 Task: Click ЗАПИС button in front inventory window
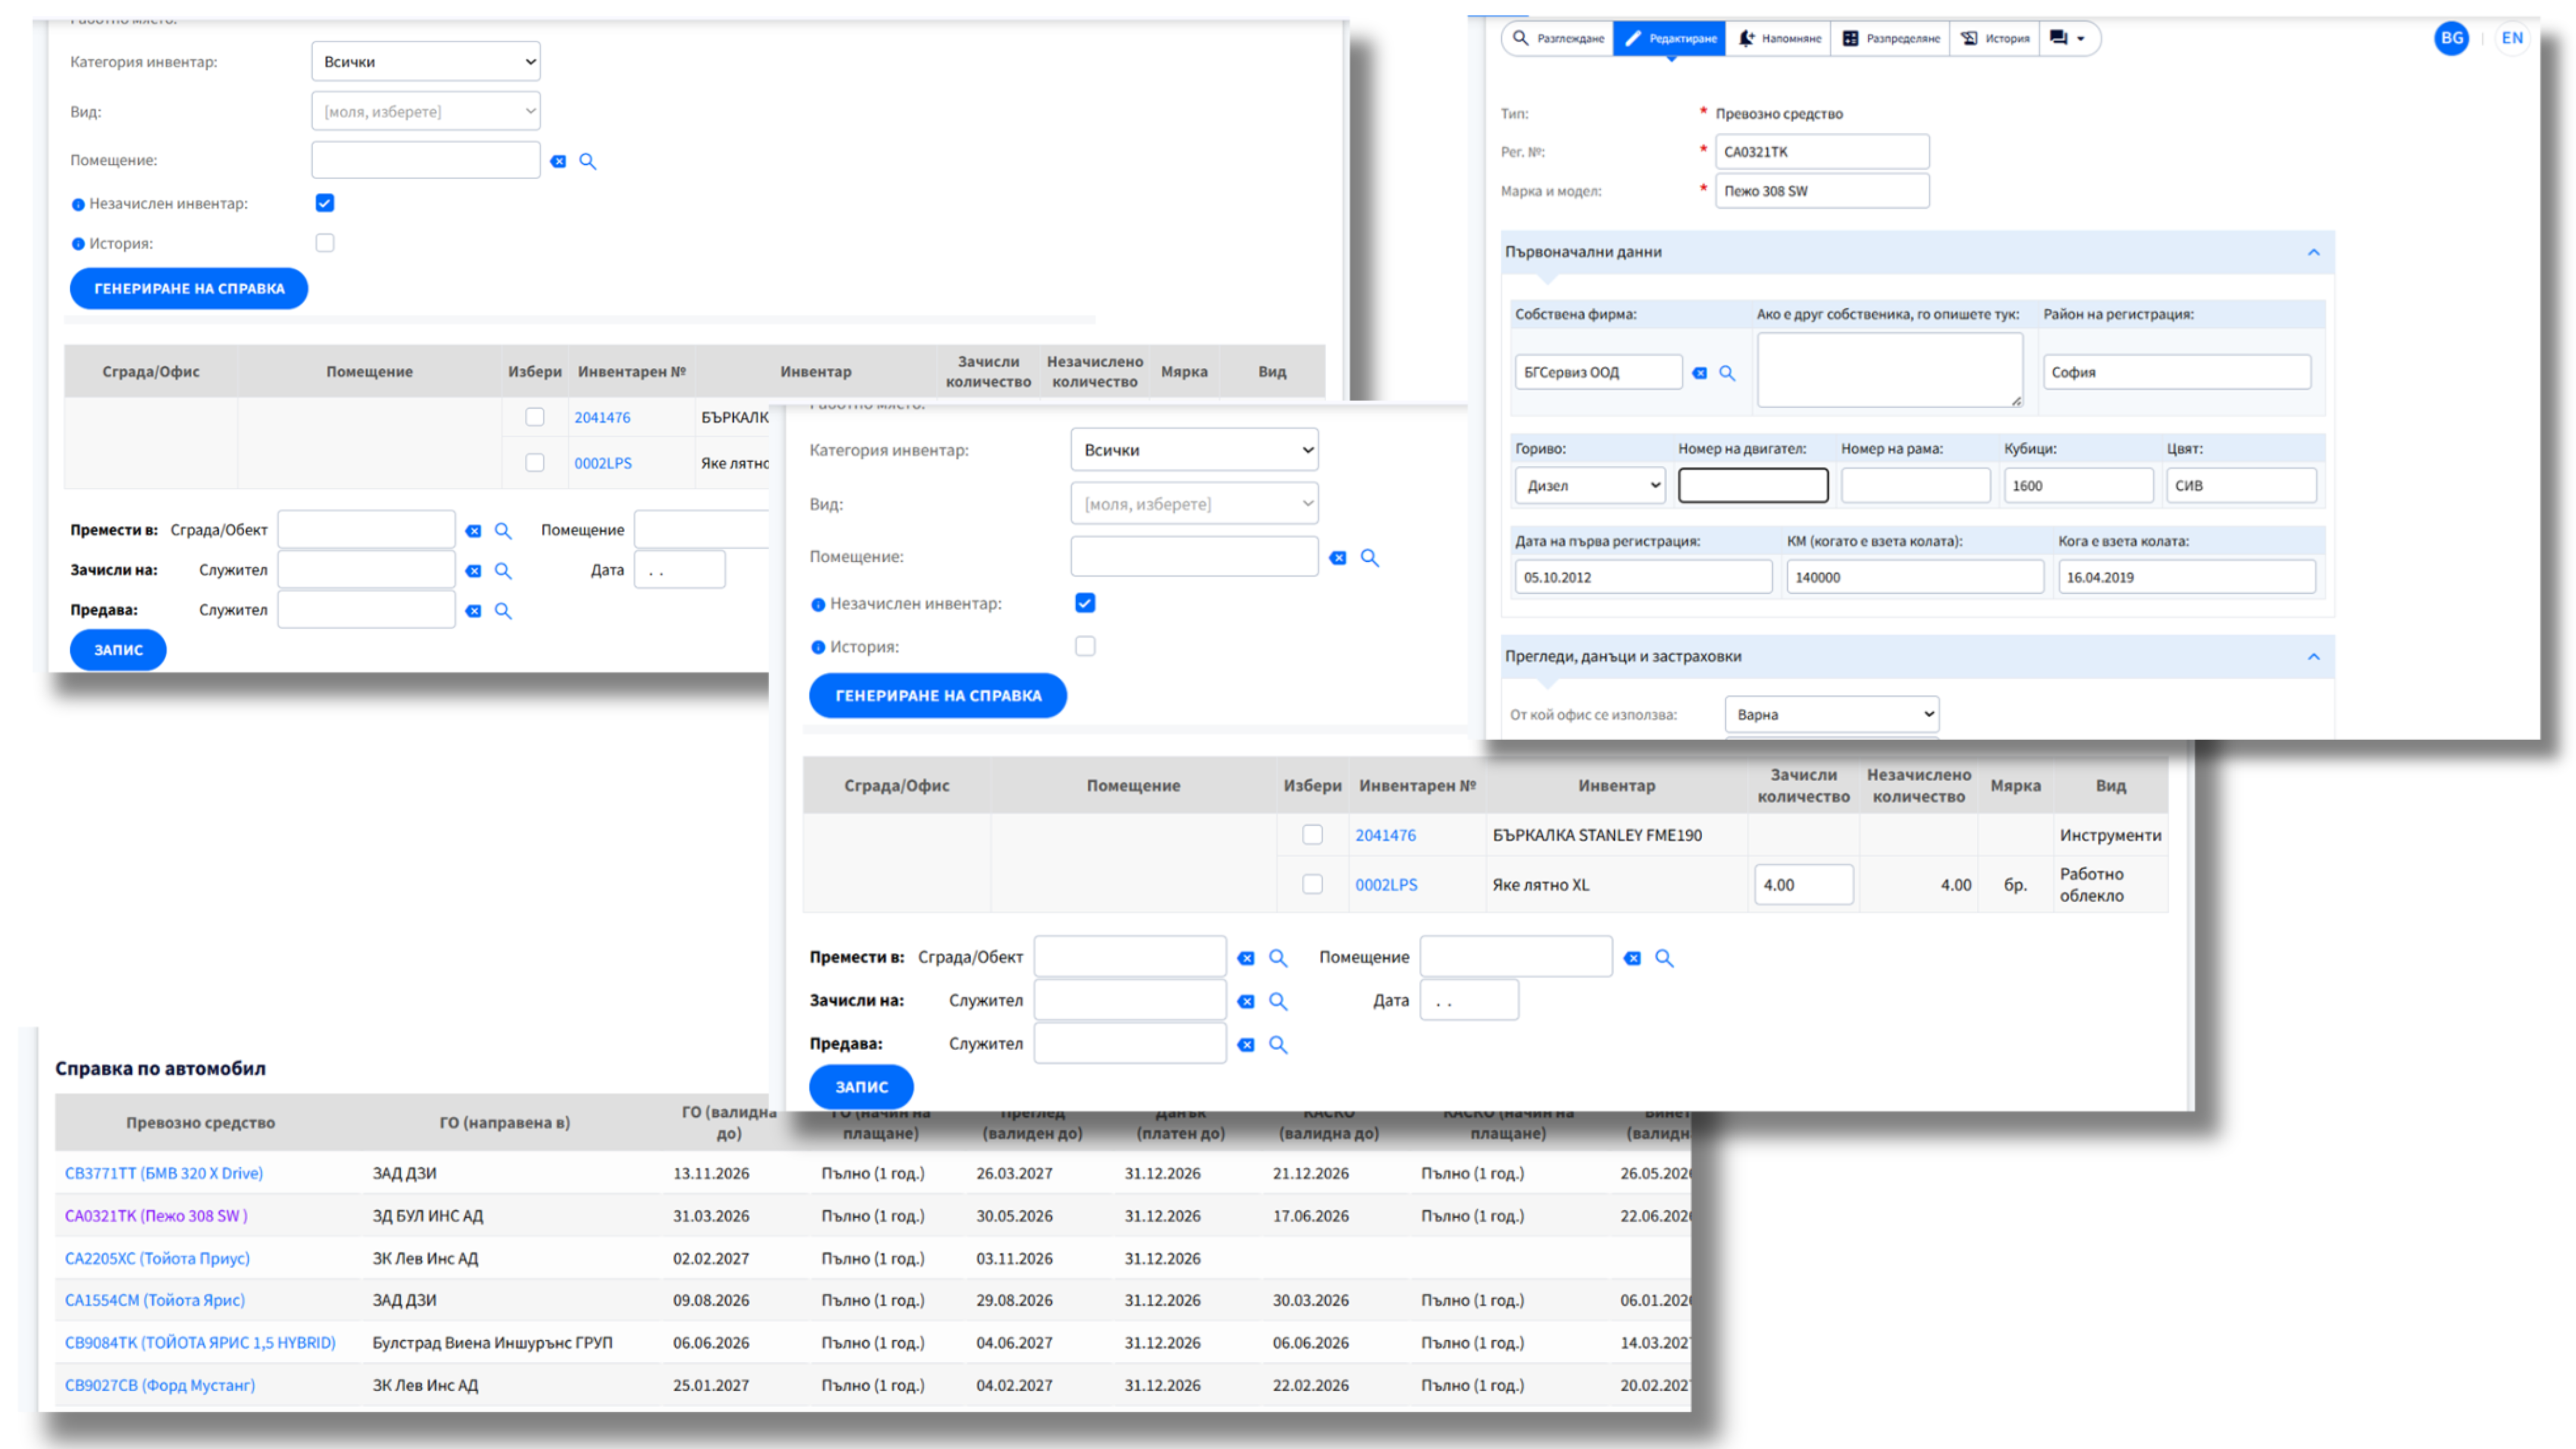click(861, 1087)
